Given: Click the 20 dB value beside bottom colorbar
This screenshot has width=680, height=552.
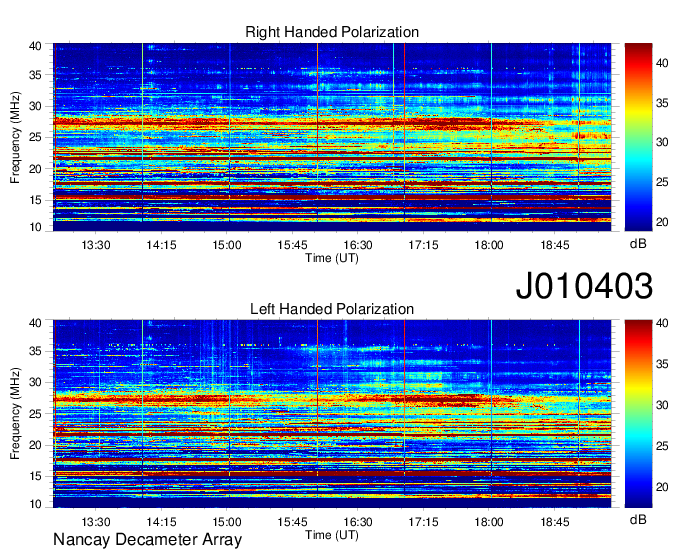Looking at the screenshot, I should point(662,487).
